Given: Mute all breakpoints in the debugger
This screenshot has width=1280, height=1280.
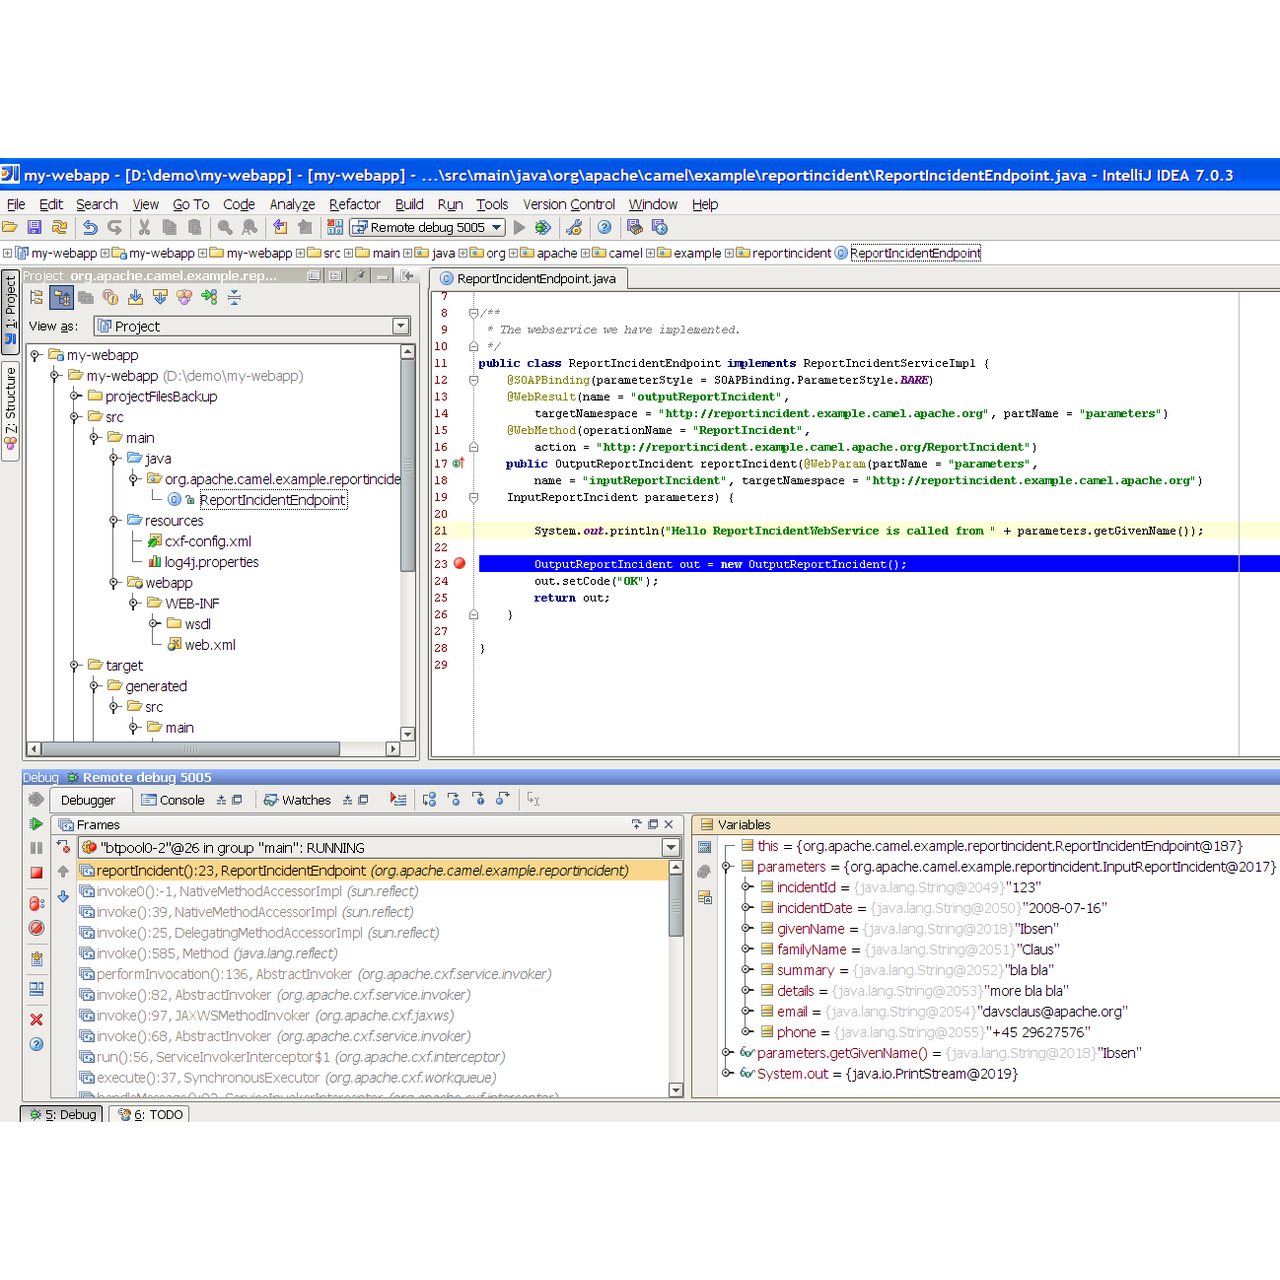Looking at the screenshot, I should (37, 928).
